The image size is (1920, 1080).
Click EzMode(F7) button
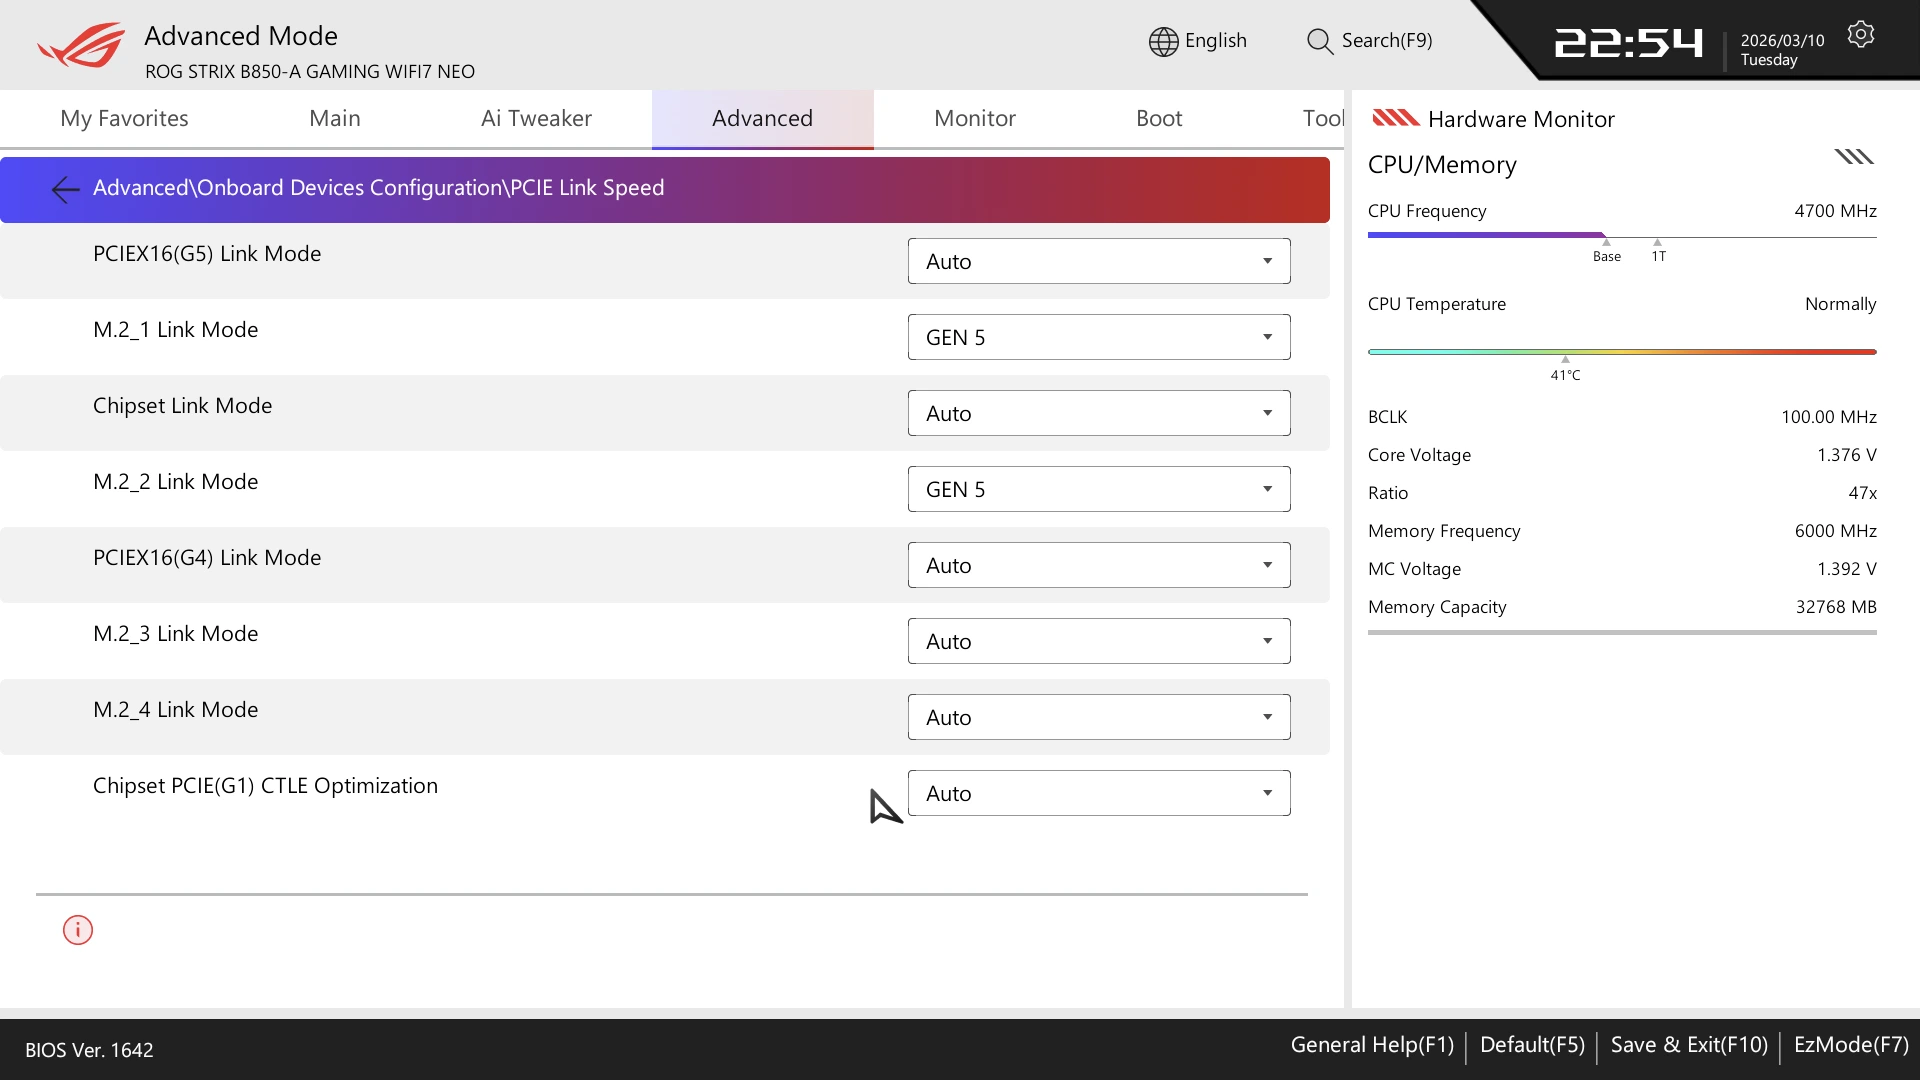tap(1851, 1045)
